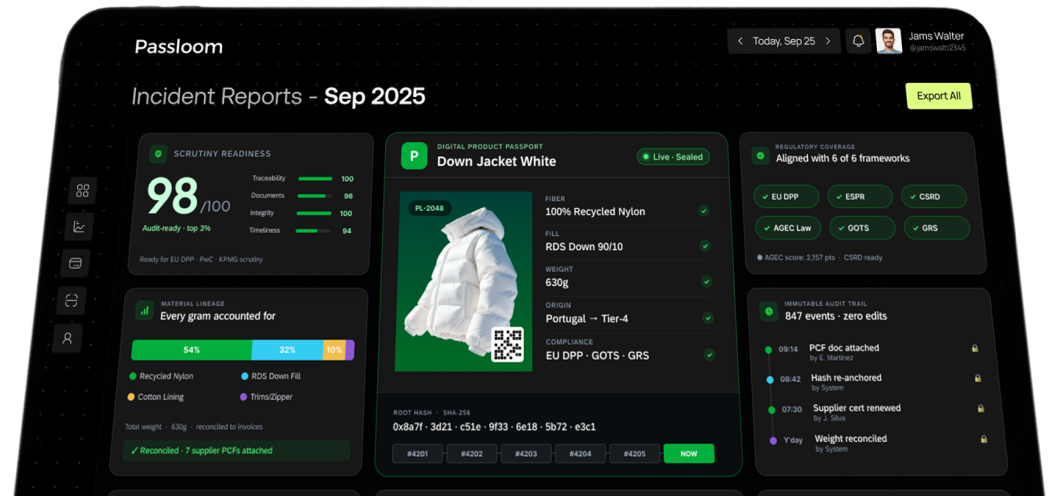This screenshot has height=496, width=1057.
Task: Open Jams Walter profile avatar
Action: point(888,41)
